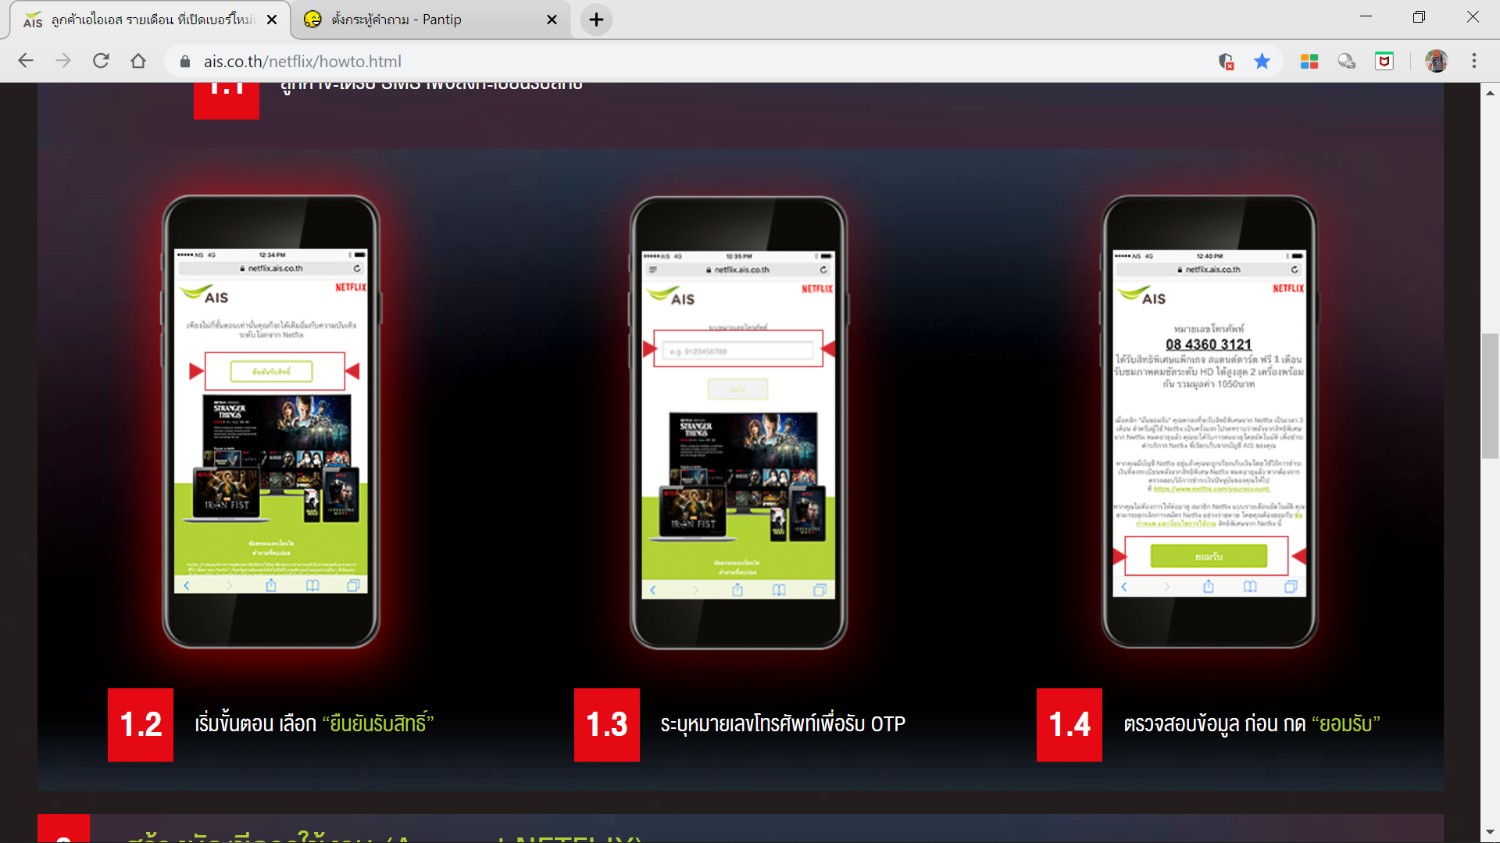The height and width of the screenshot is (843, 1500).
Task: Click the step 1.2 phone screenshot
Action: pos(271,421)
